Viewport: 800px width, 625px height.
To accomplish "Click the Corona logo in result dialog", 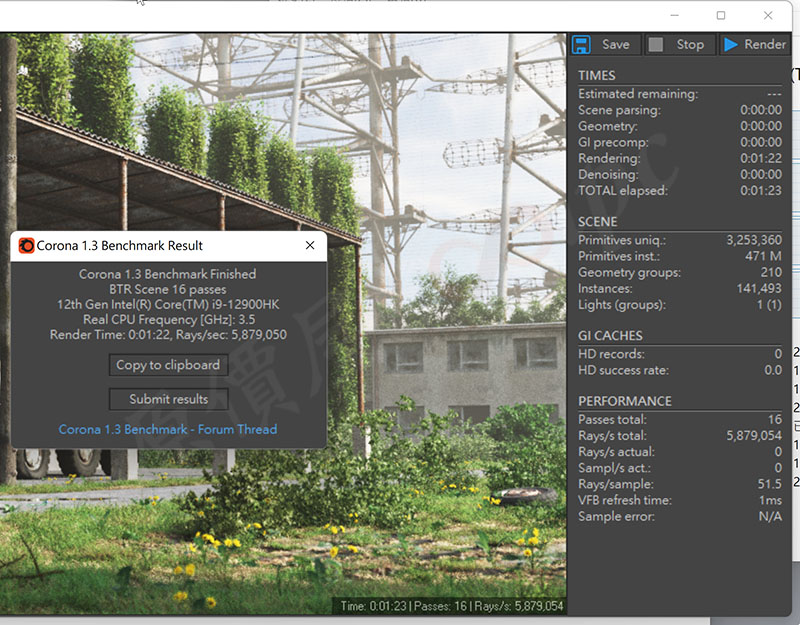I will click(27, 245).
